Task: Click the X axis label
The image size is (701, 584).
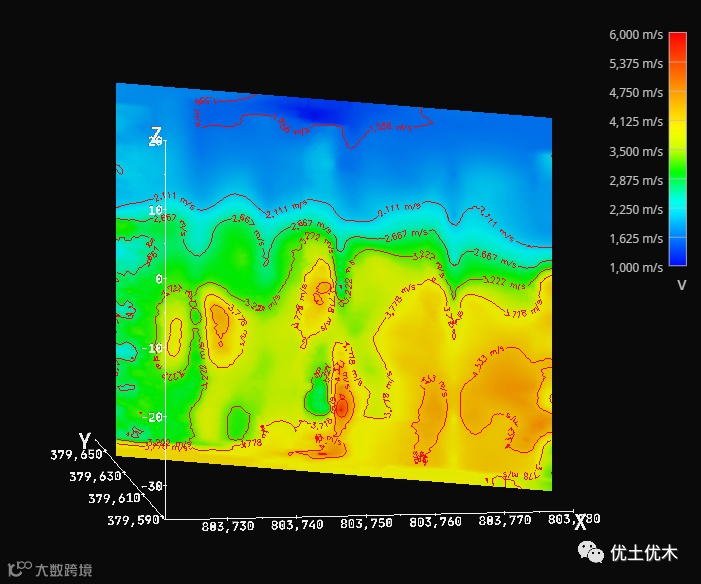Action: coord(580,521)
